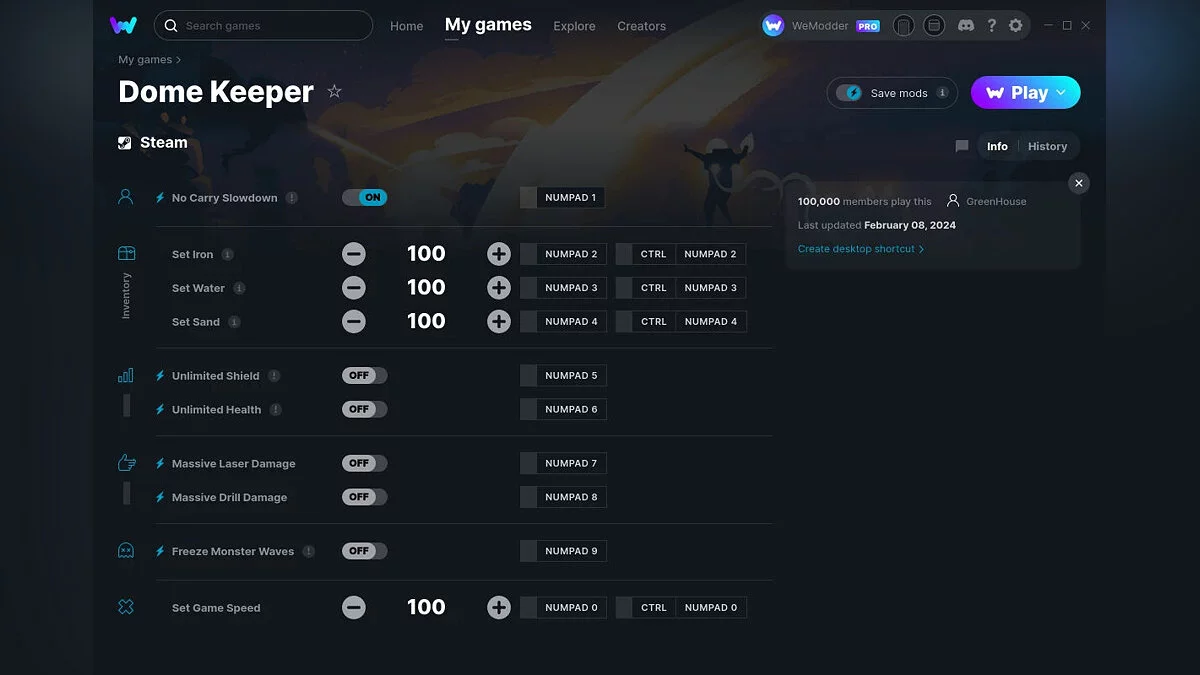
Task: Show info for Unlimited Health
Action: pyautogui.click(x=276, y=410)
